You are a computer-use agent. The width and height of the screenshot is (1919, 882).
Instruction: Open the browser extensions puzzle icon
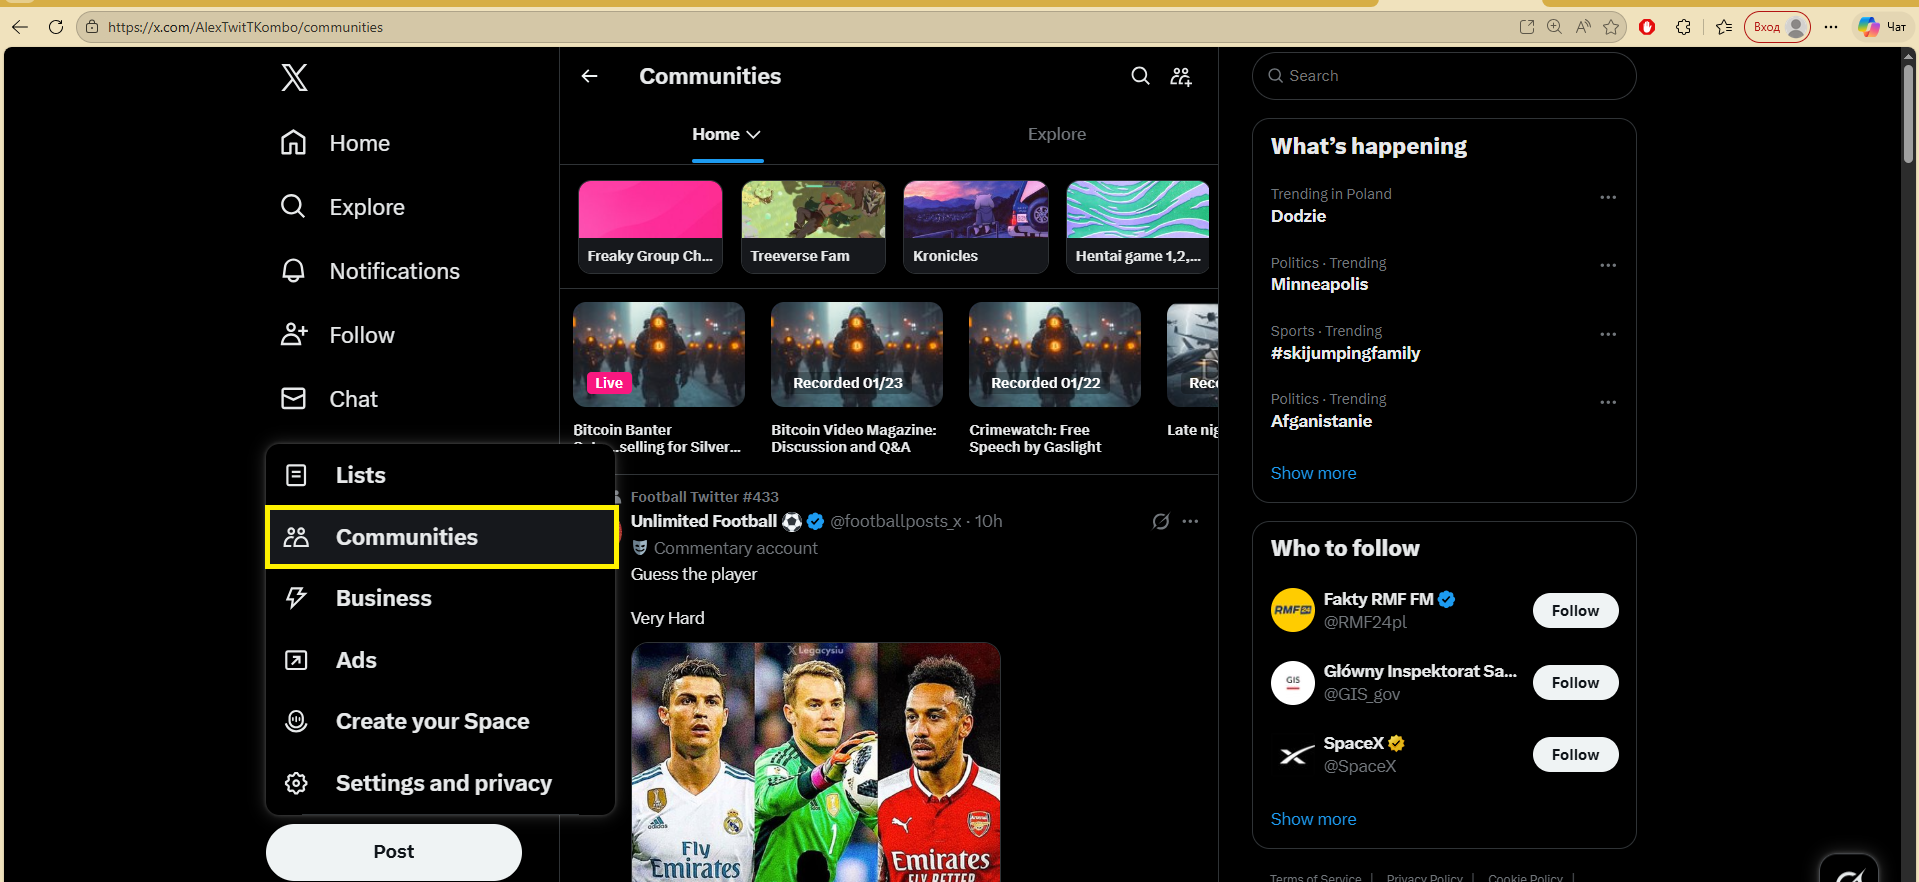1683,27
